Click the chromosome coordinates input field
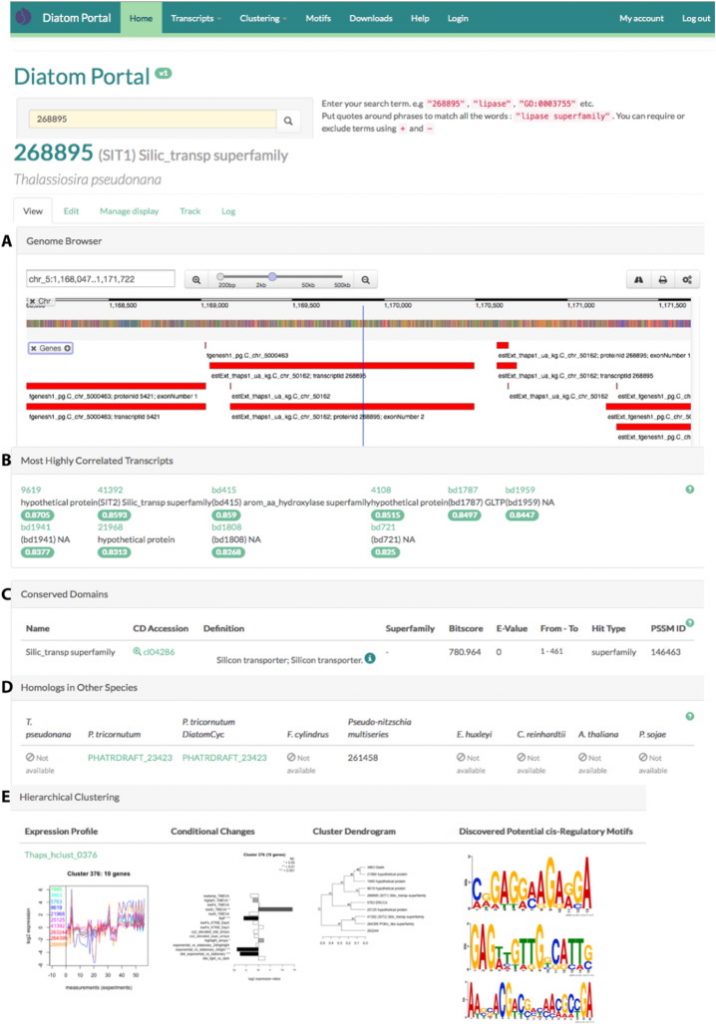The image size is (716, 1024). pyautogui.click(x=100, y=280)
